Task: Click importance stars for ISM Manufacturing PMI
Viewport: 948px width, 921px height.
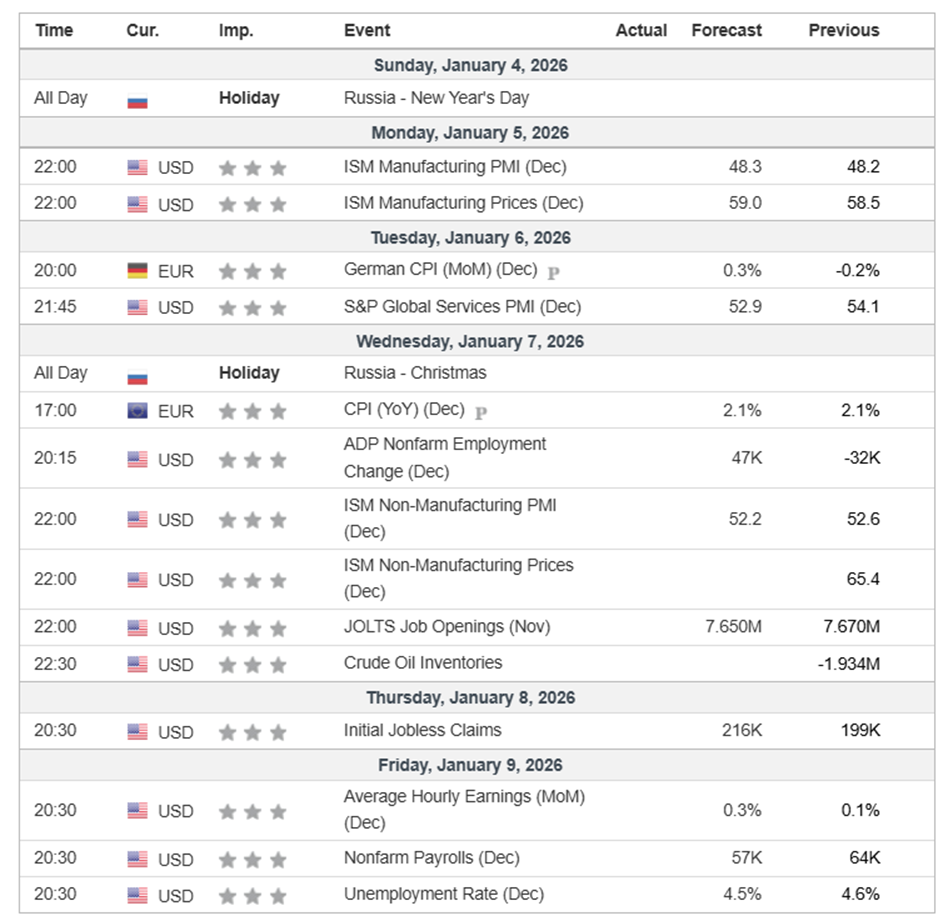Action: point(252,168)
